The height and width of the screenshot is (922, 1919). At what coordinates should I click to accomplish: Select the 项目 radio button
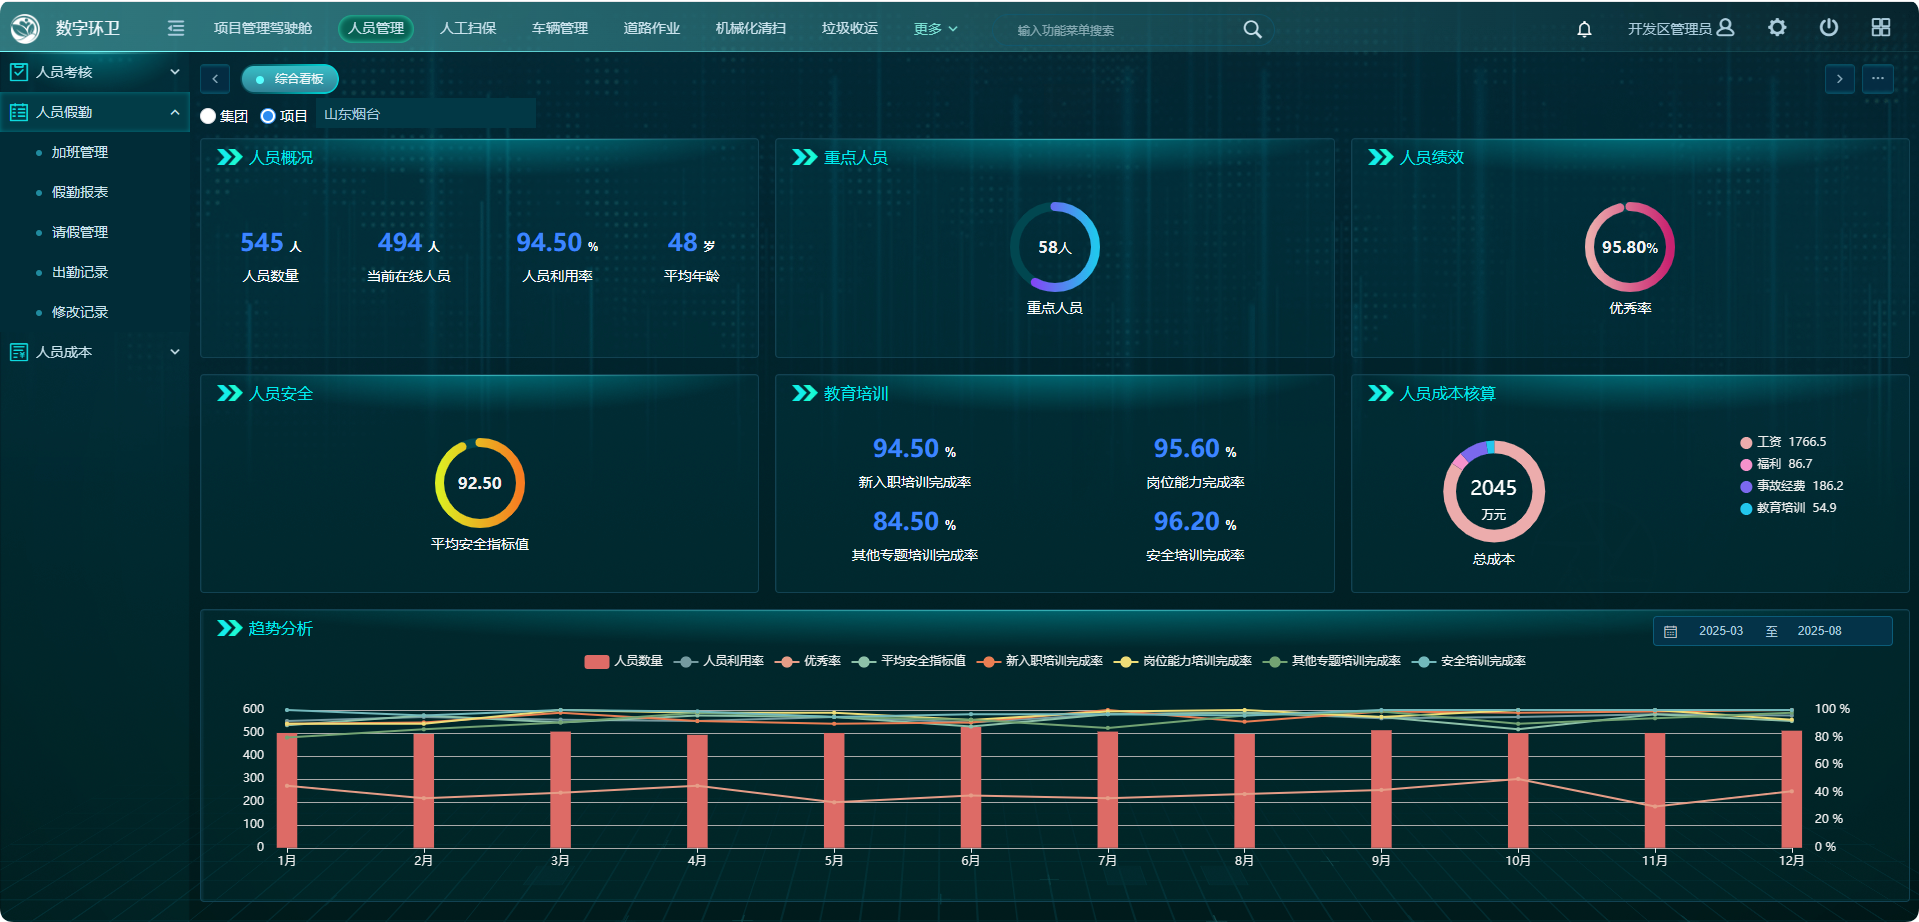tap(268, 116)
